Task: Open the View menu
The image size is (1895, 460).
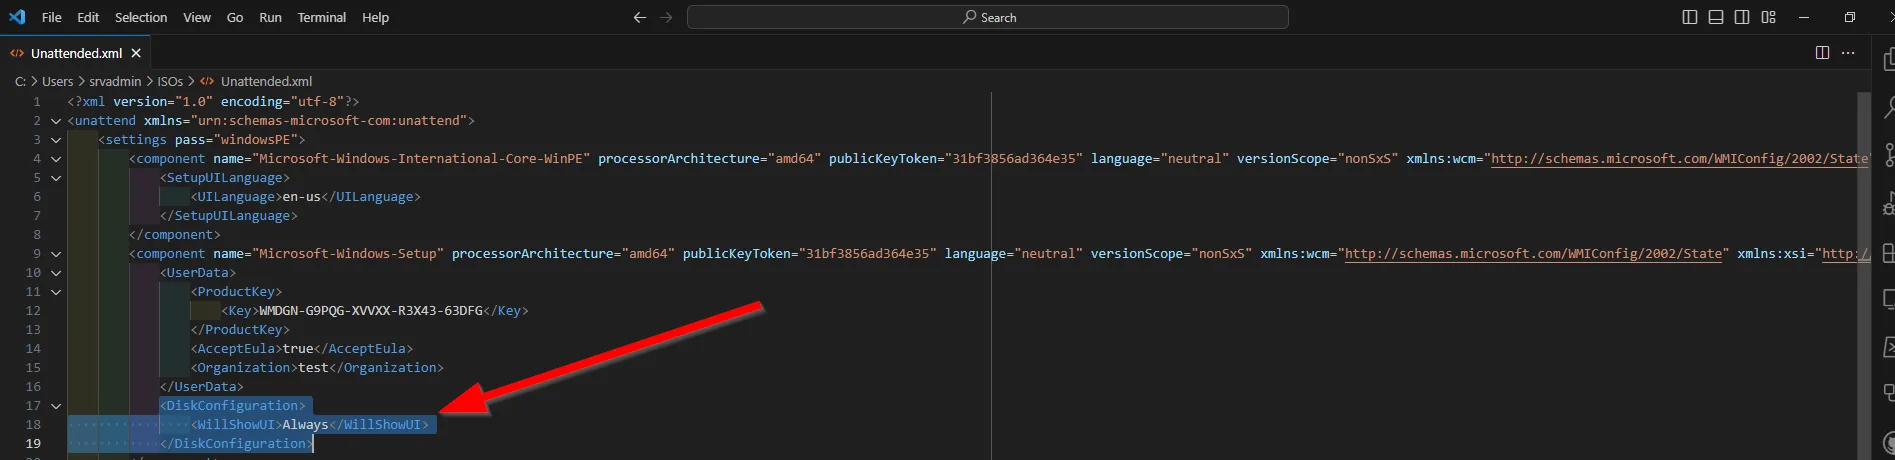Action: pyautogui.click(x=197, y=17)
